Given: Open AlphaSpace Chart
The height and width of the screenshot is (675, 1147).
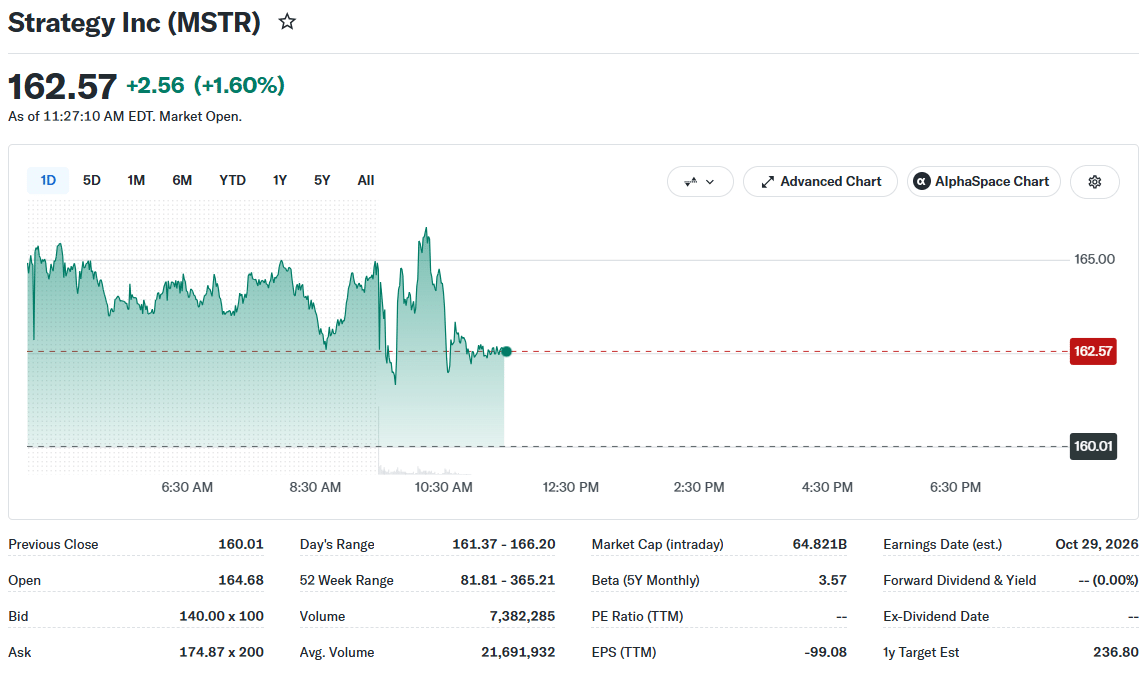Looking at the screenshot, I should (x=983, y=182).
